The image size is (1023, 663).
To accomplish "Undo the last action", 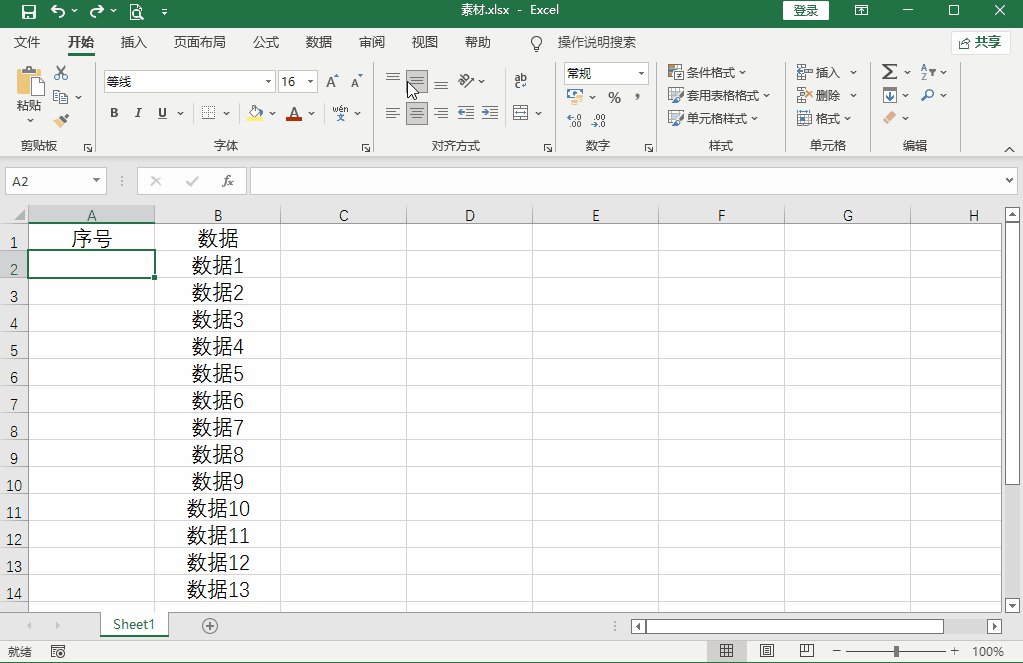I will point(57,11).
